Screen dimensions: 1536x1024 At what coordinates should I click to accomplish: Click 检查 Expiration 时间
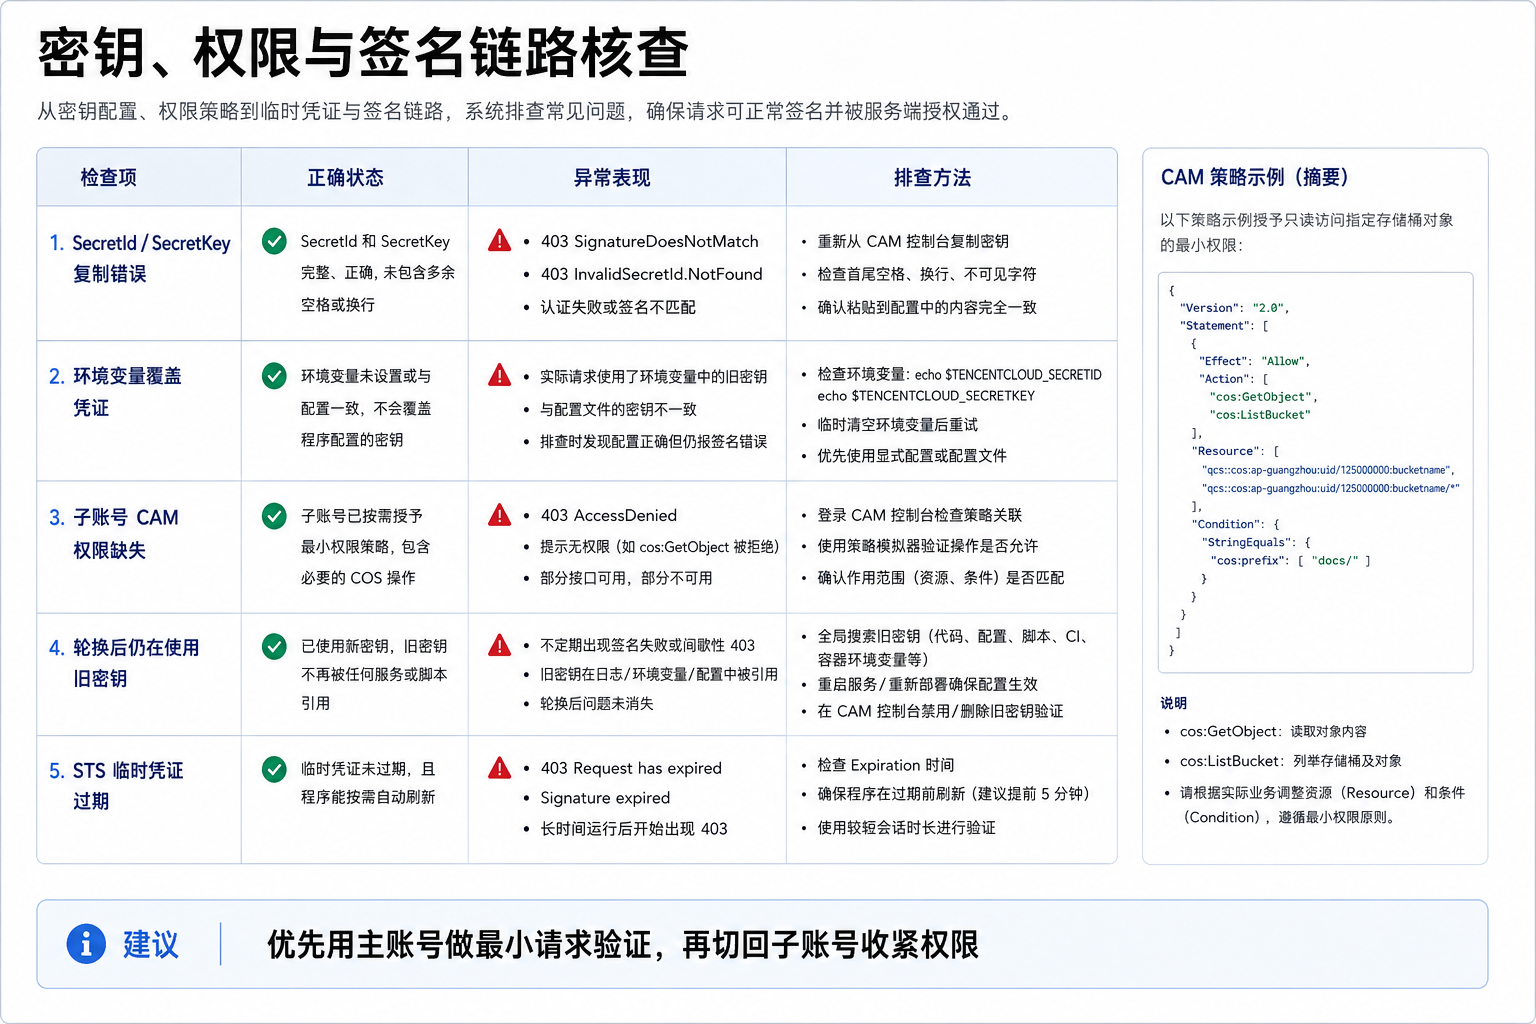[886, 765]
